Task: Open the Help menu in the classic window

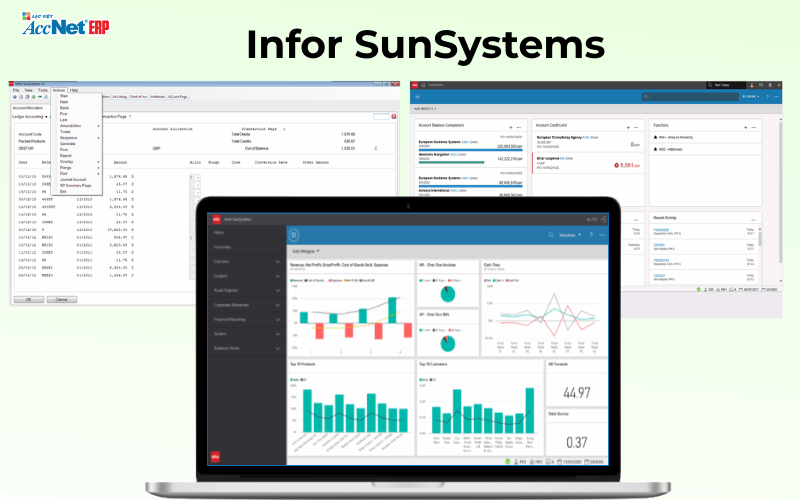Action: (x=74, y=90)
